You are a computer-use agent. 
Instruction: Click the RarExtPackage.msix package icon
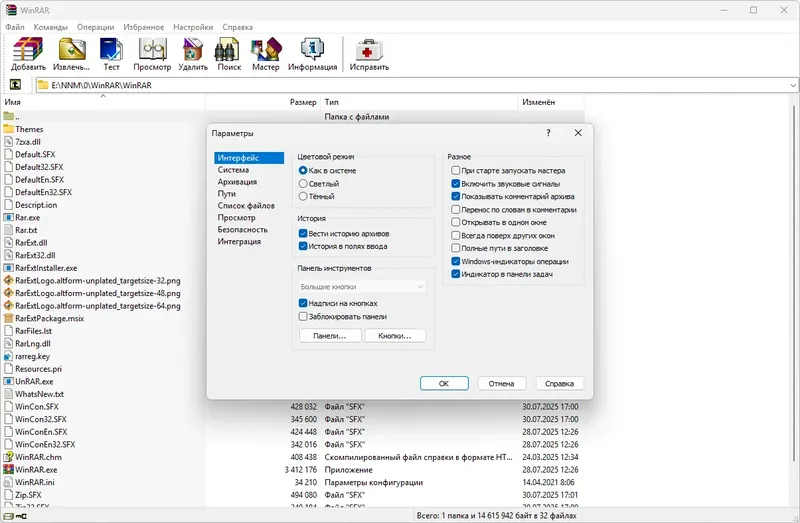tap(8, 318)
